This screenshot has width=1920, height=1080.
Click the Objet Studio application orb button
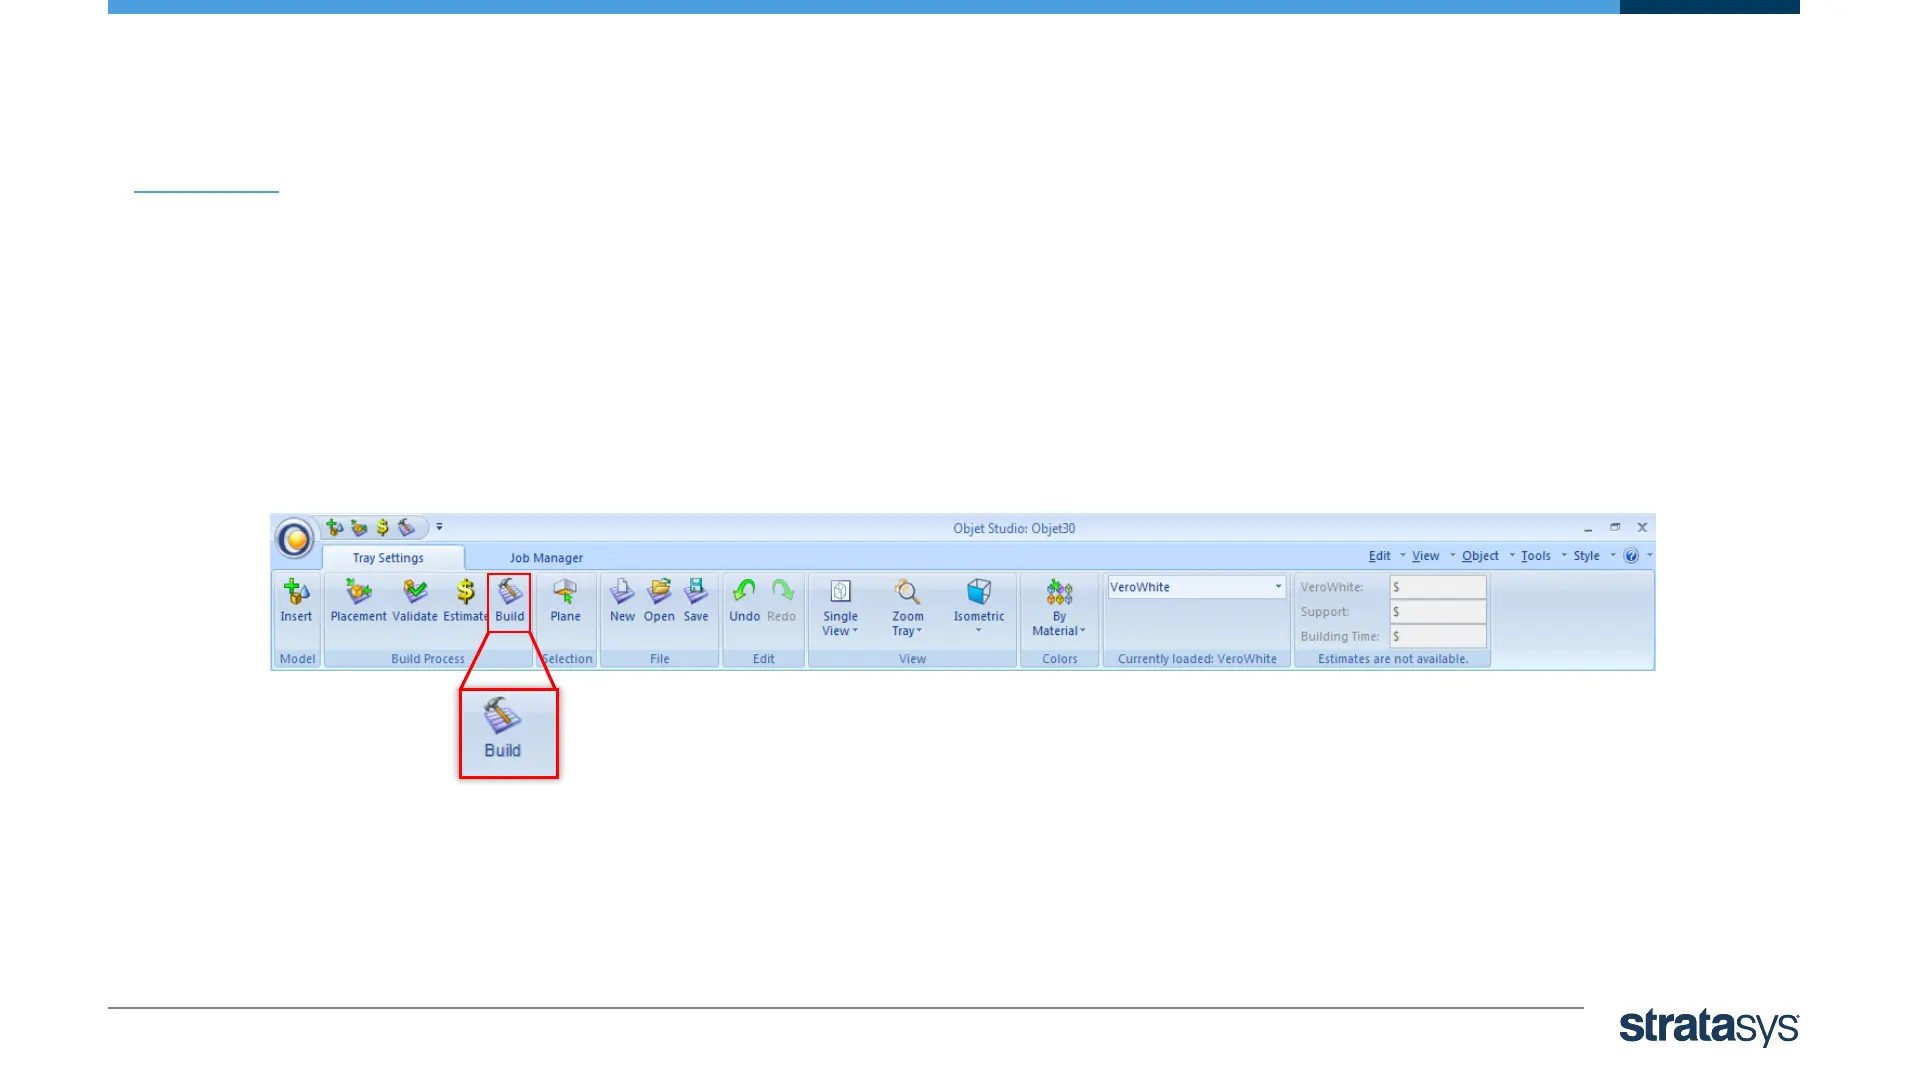[x=295, y=539]
